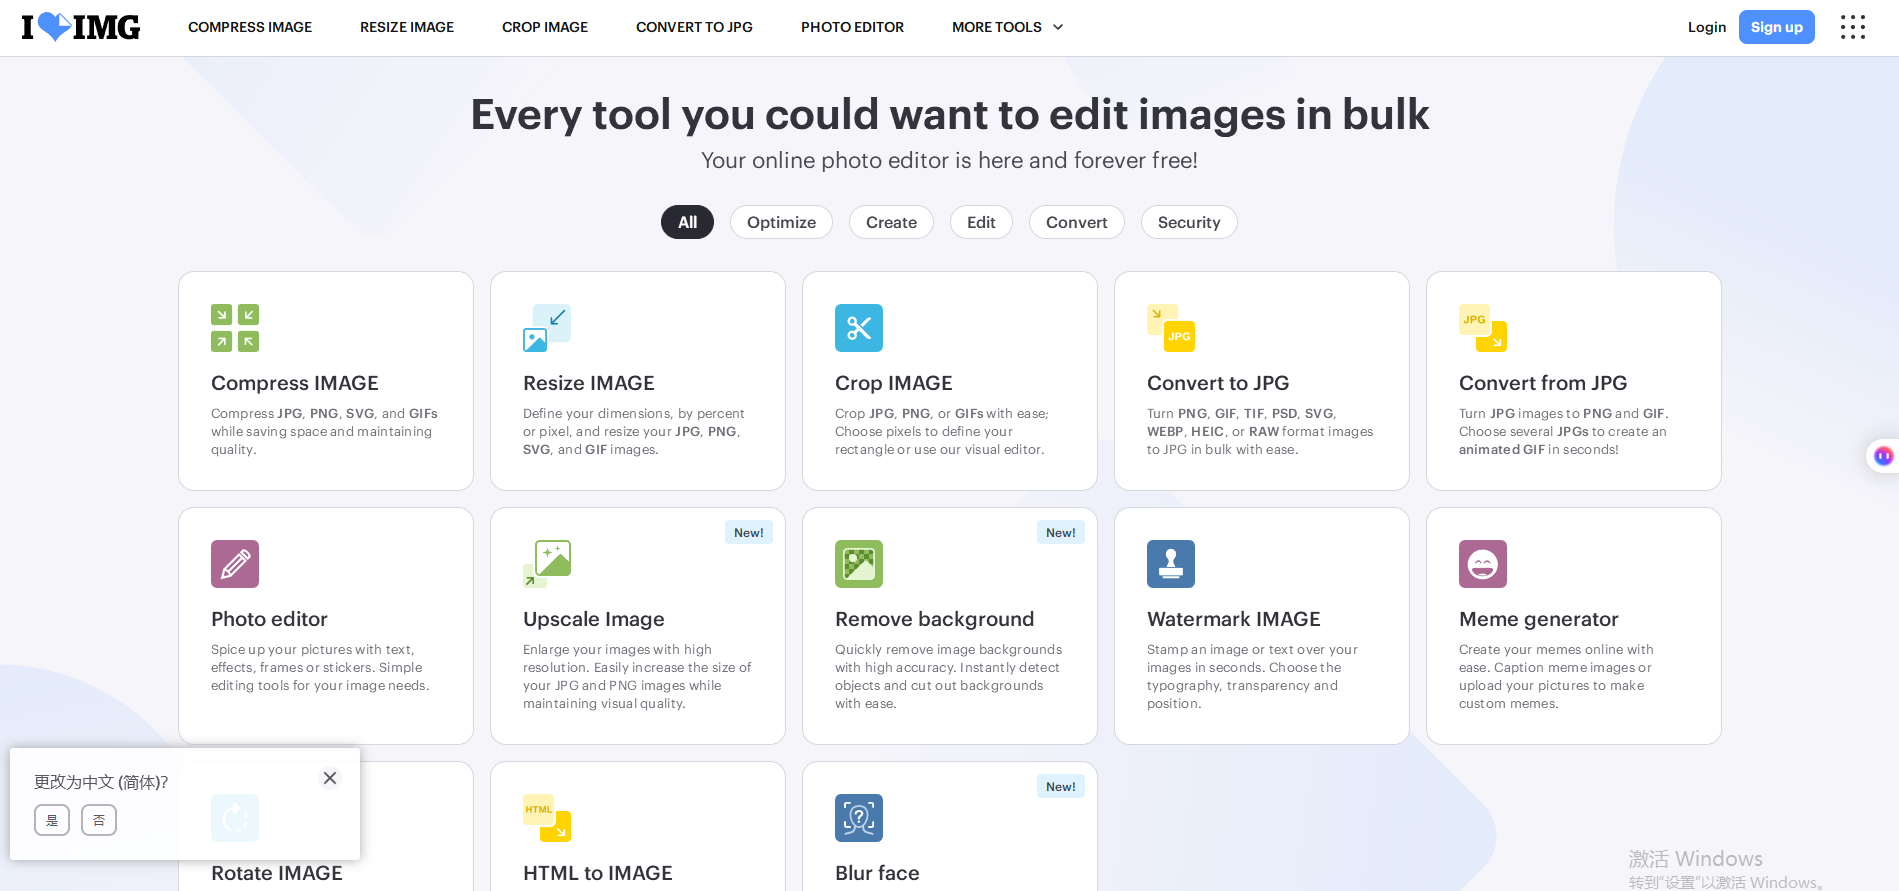Open CROP IMAGE in the top menu

545,27
